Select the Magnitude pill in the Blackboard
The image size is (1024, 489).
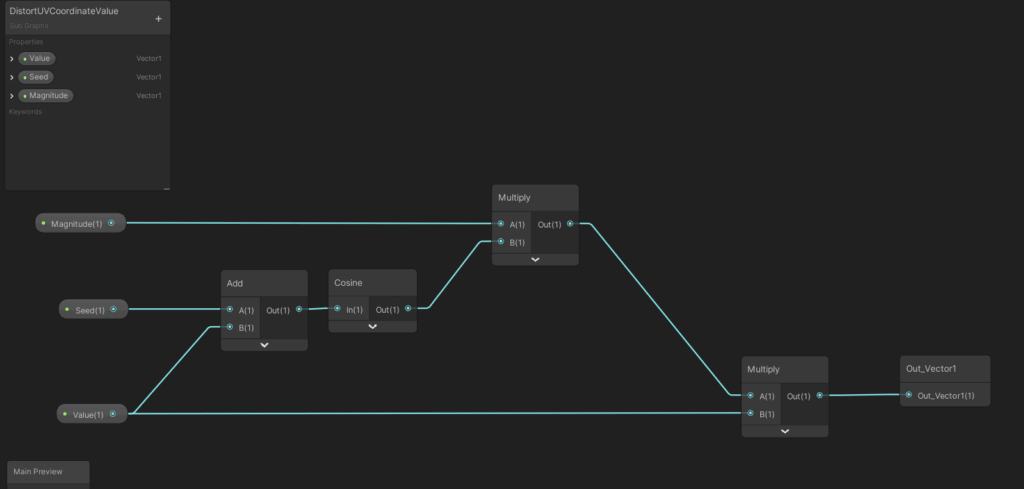click(x=46, y=96)
